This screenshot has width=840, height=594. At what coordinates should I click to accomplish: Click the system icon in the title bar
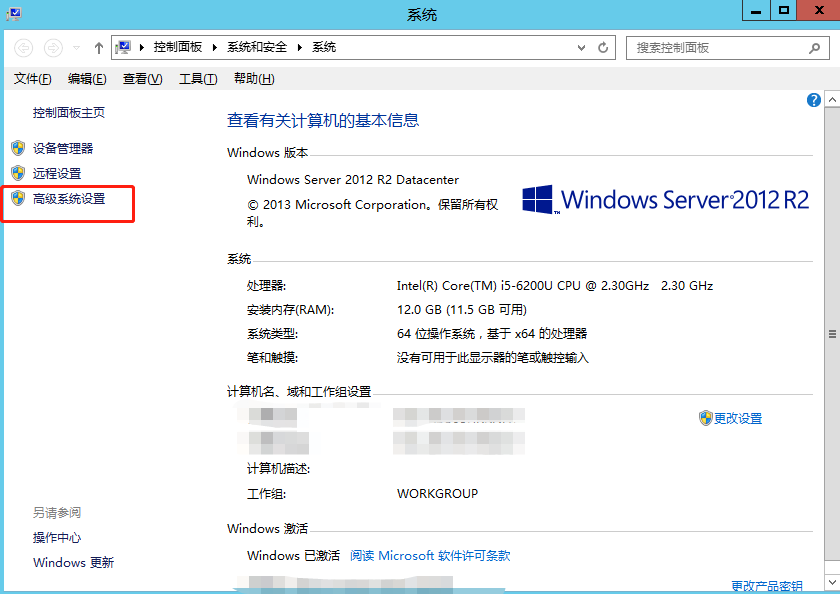(x=13, y=14)
